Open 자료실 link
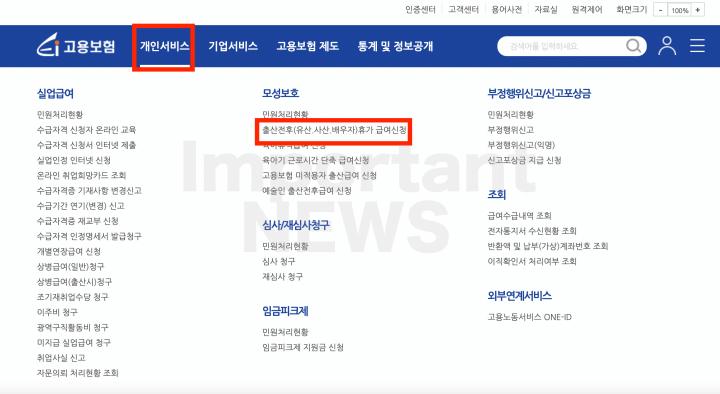This screenshot has width=720, height=394. [546, 10]
